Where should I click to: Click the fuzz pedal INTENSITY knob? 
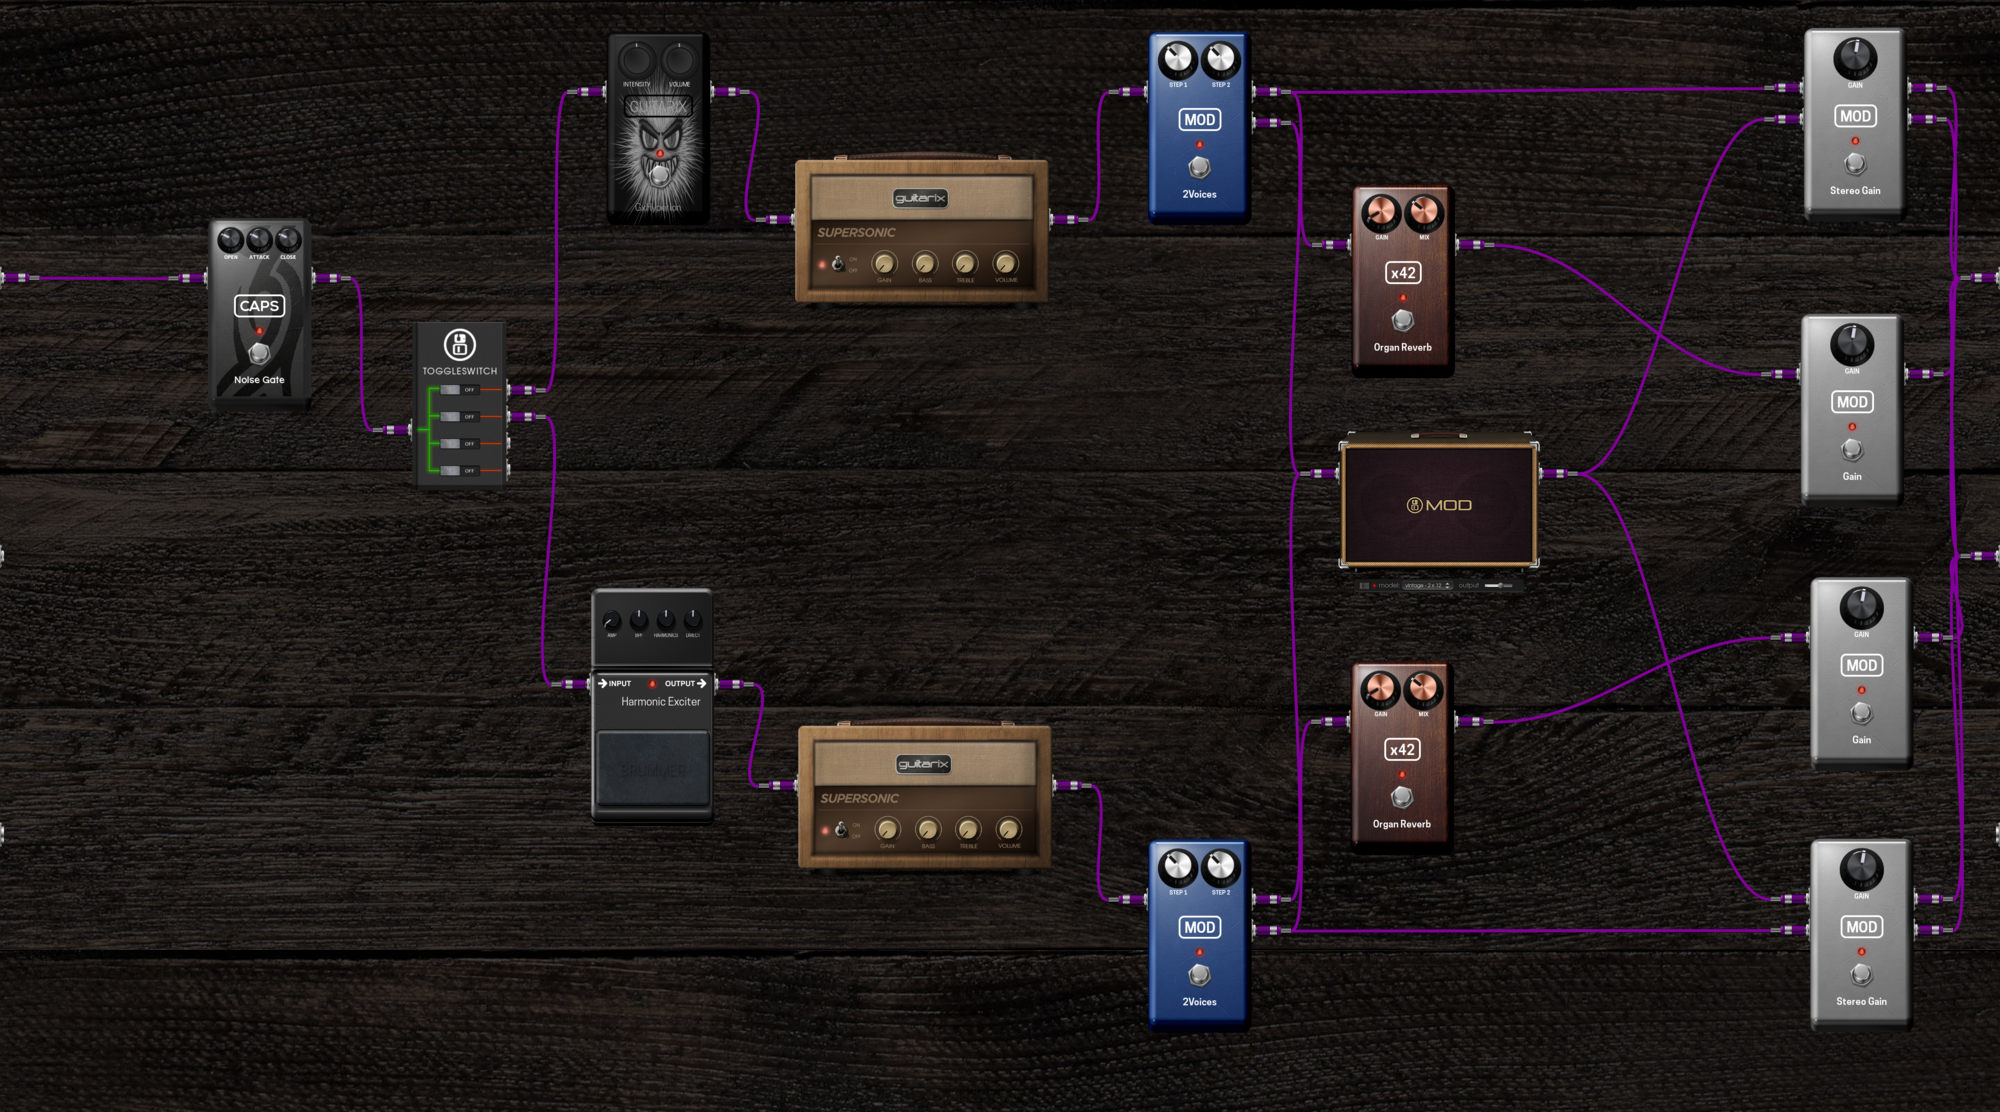(x=637, y=60)
